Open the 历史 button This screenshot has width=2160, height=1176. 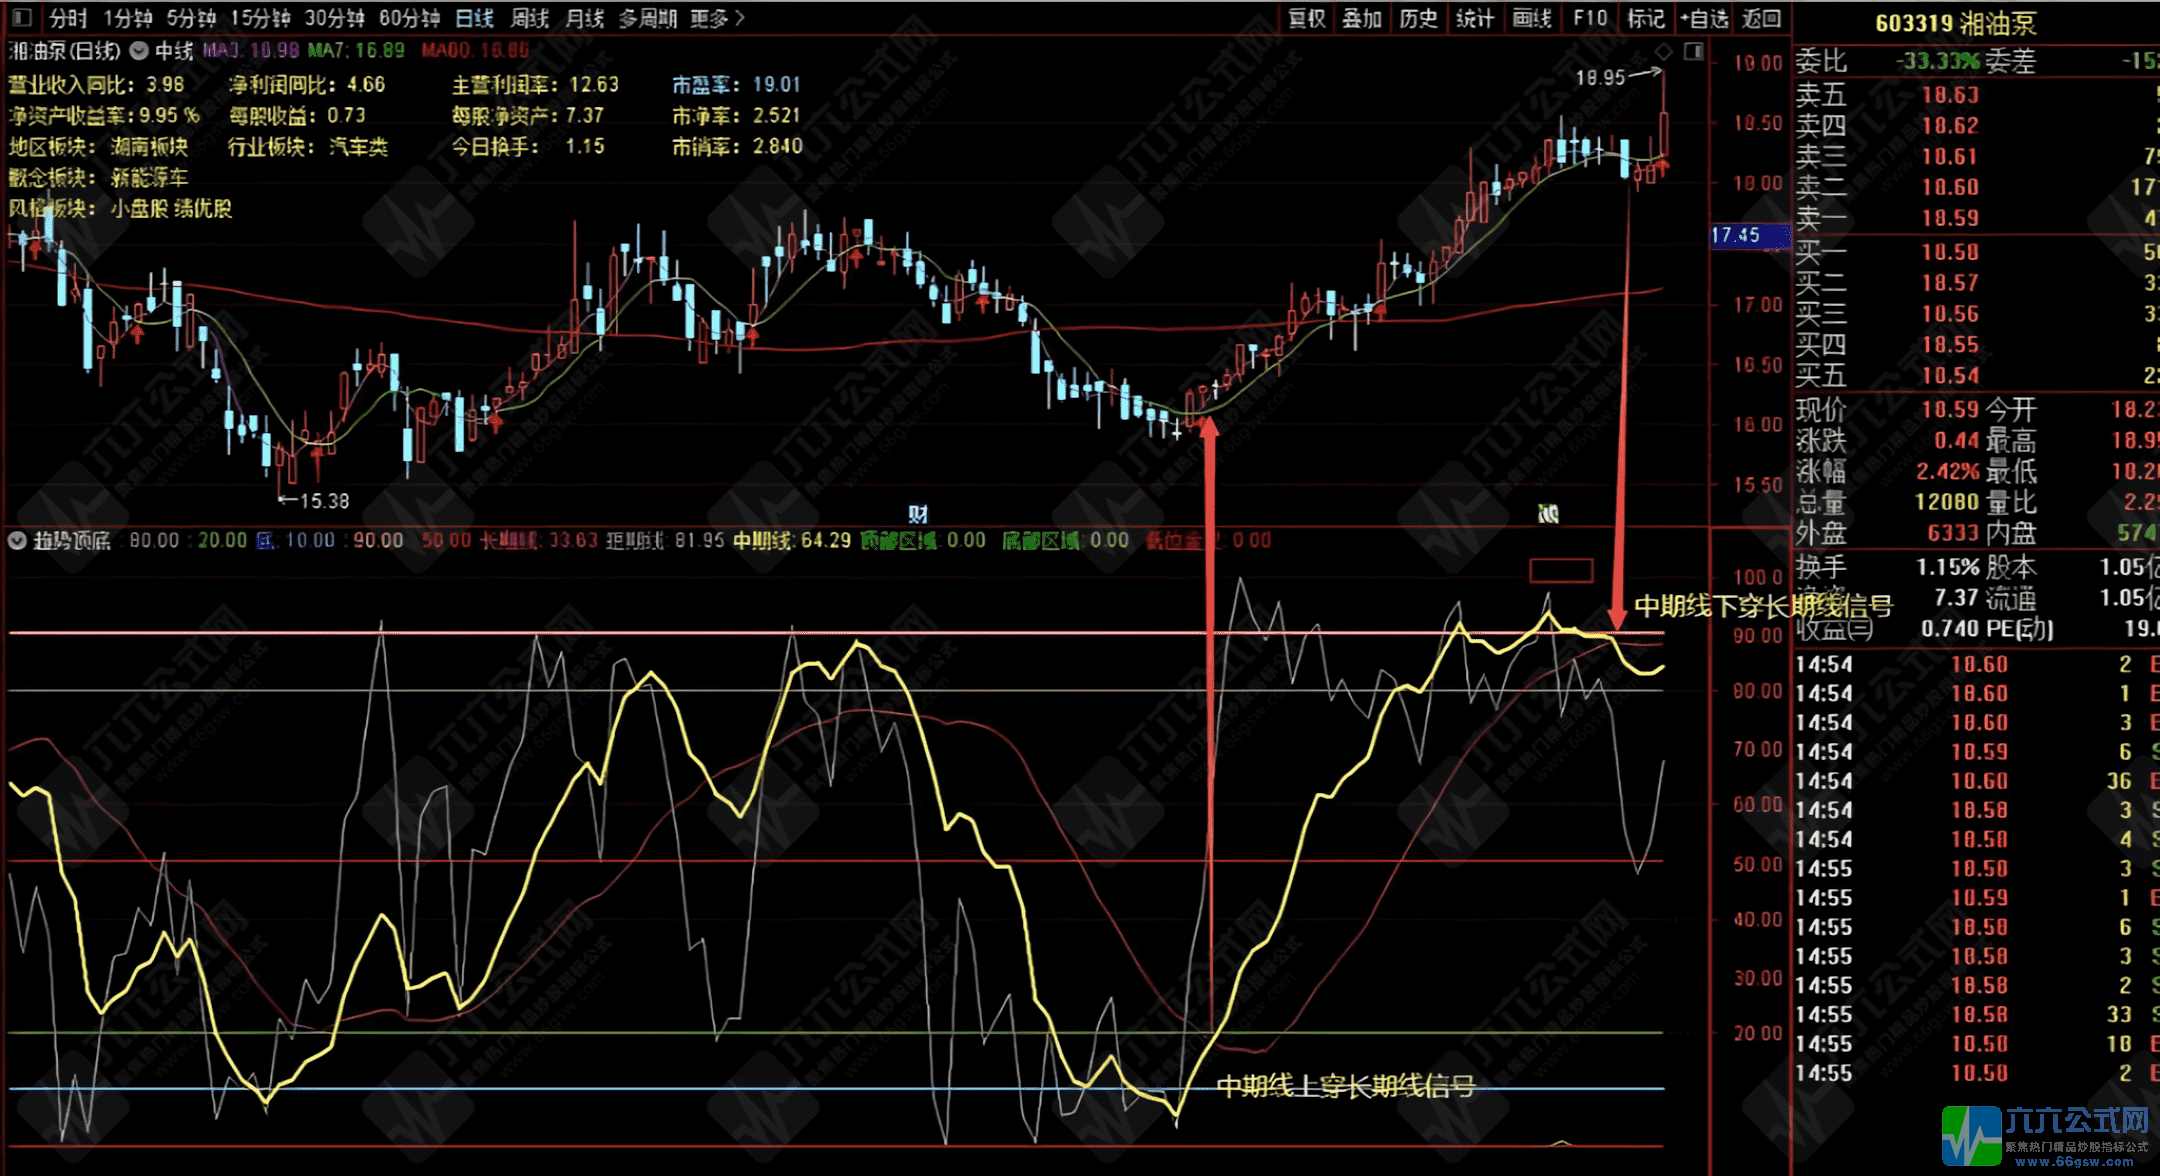click(x=1418, y=18)
